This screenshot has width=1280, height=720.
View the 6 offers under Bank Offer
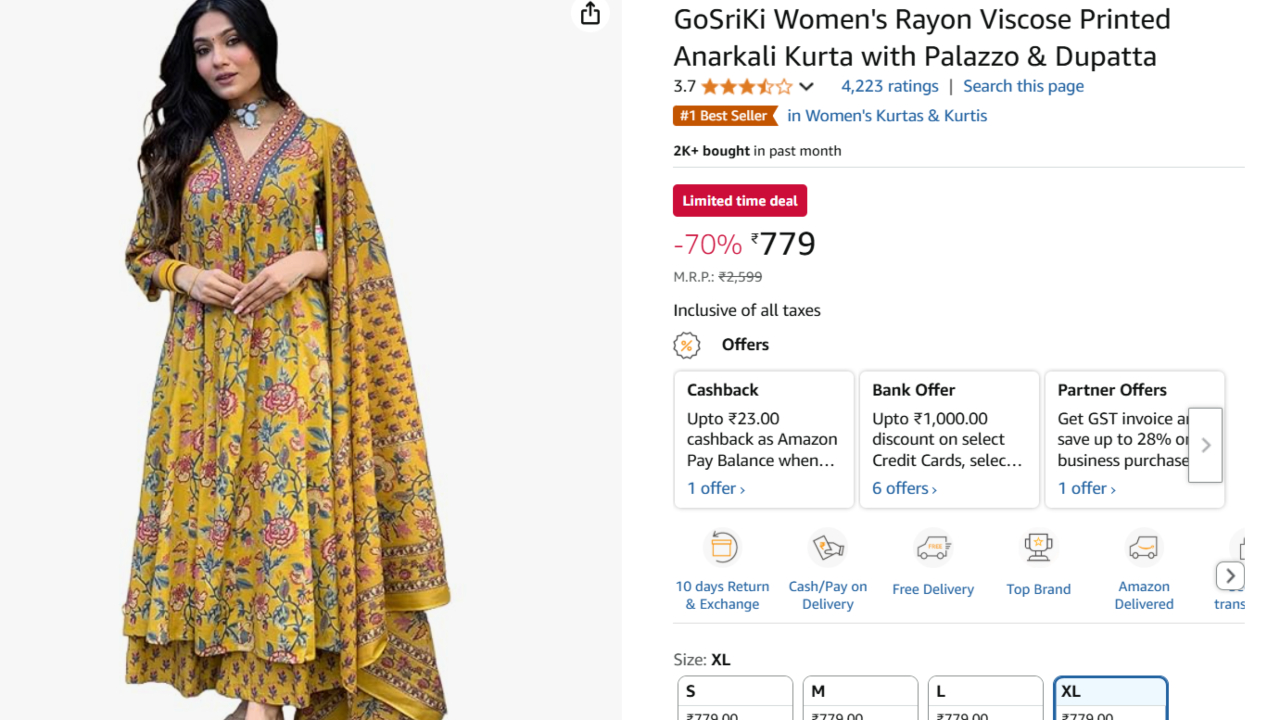pyautogui.click(x=900, y=488)
